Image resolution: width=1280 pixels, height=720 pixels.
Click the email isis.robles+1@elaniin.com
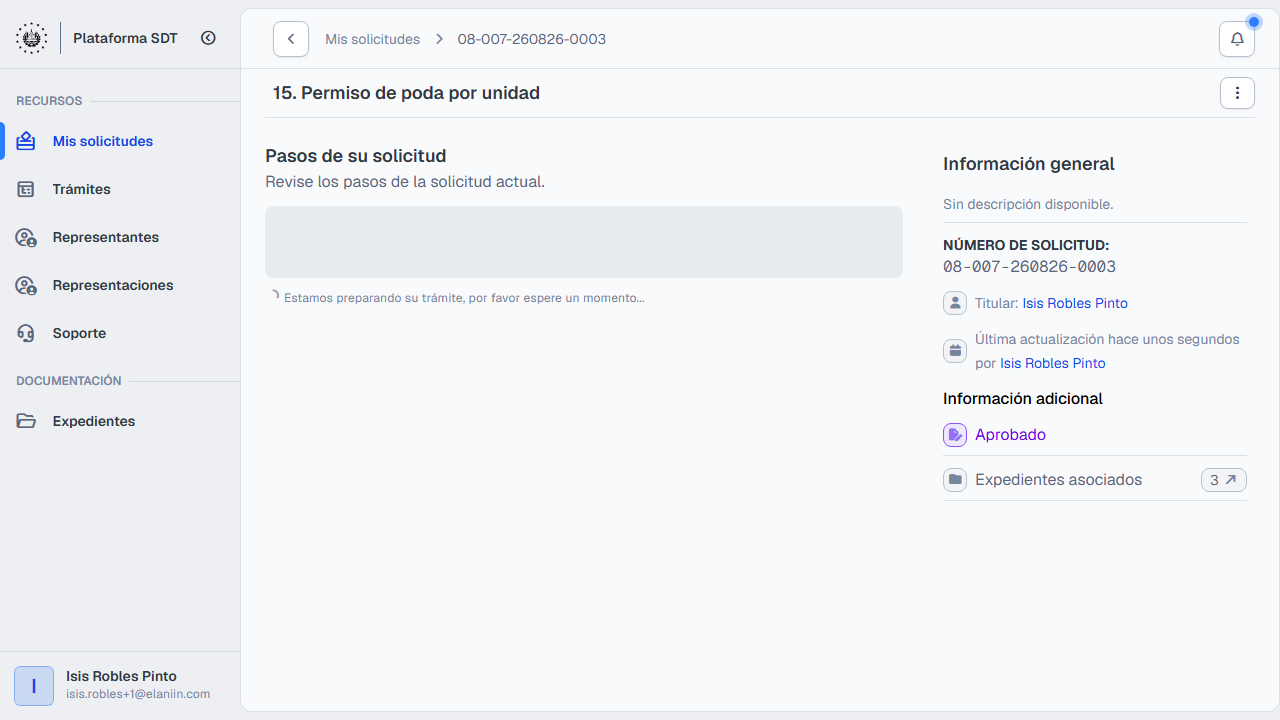pos(138,694)
